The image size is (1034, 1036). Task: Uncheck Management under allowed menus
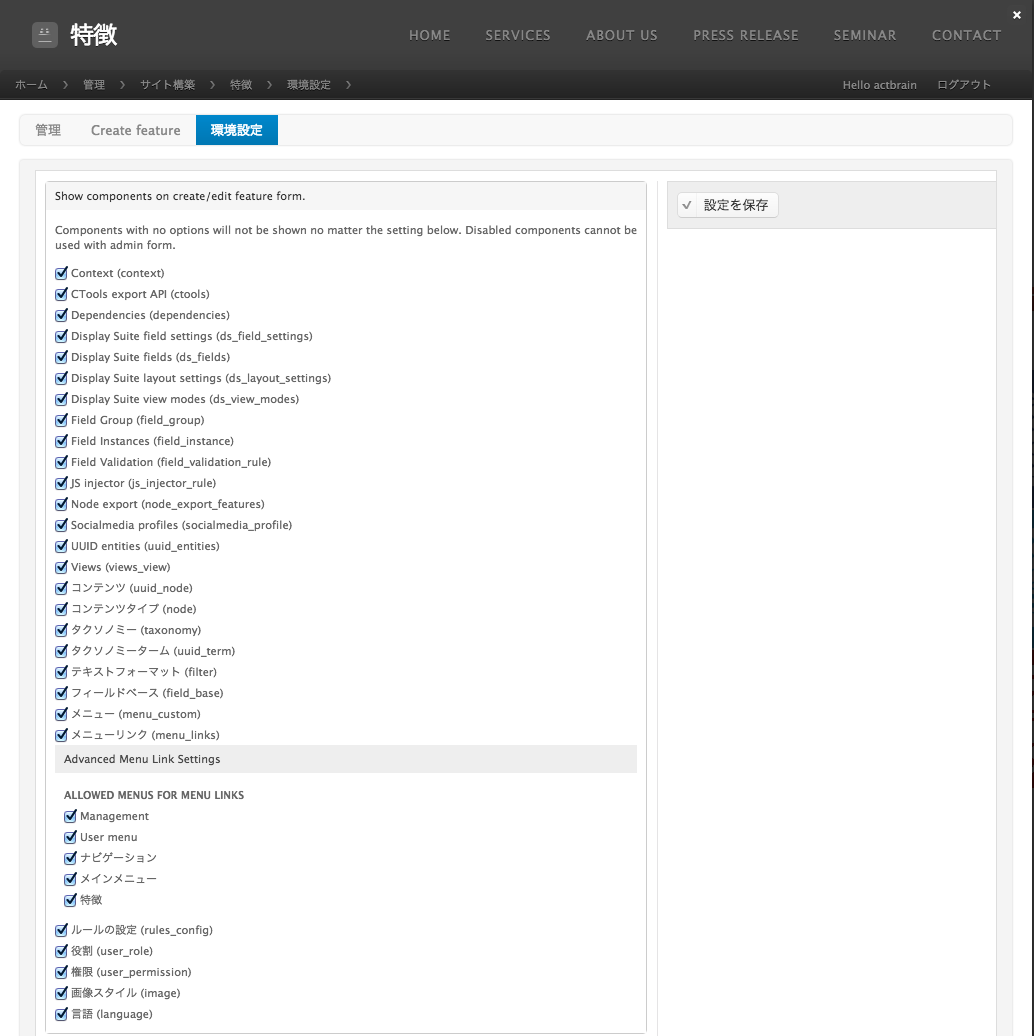71,816
